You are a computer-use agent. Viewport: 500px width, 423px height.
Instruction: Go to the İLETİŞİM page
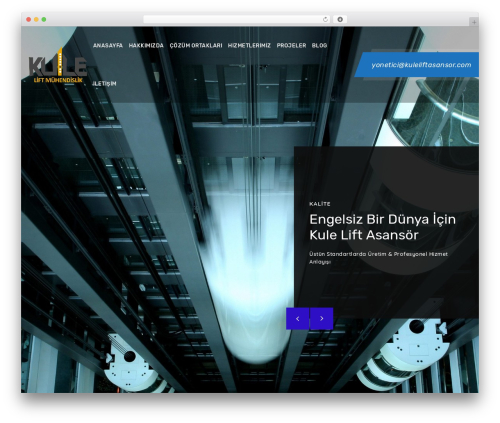104,83
